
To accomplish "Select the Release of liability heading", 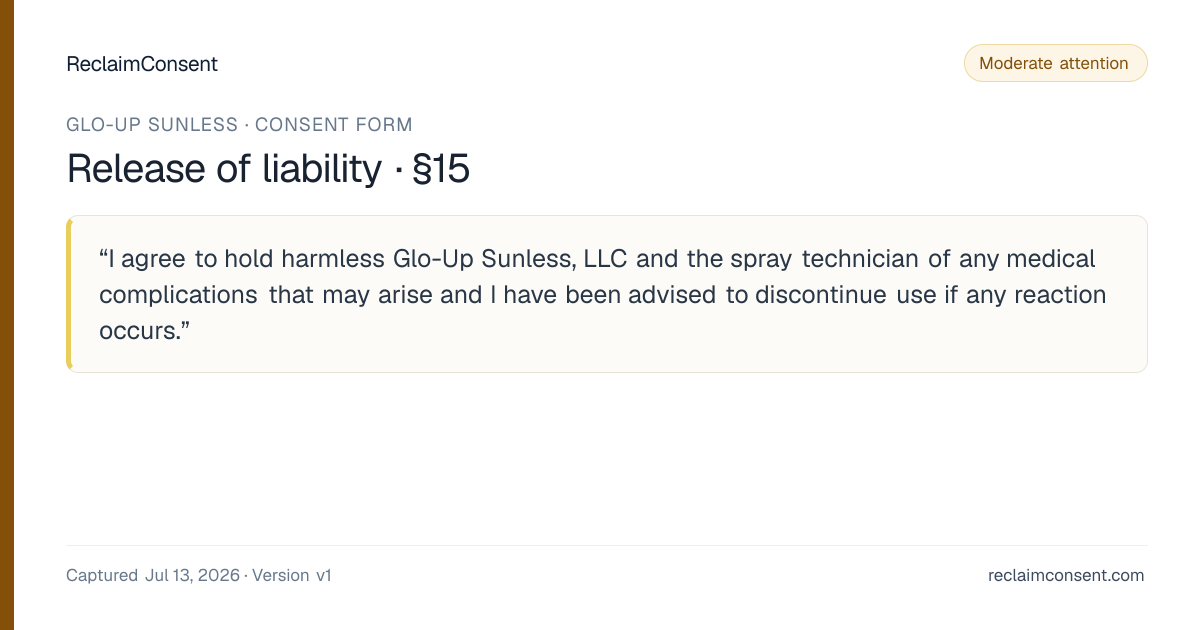I will point(224,169).
